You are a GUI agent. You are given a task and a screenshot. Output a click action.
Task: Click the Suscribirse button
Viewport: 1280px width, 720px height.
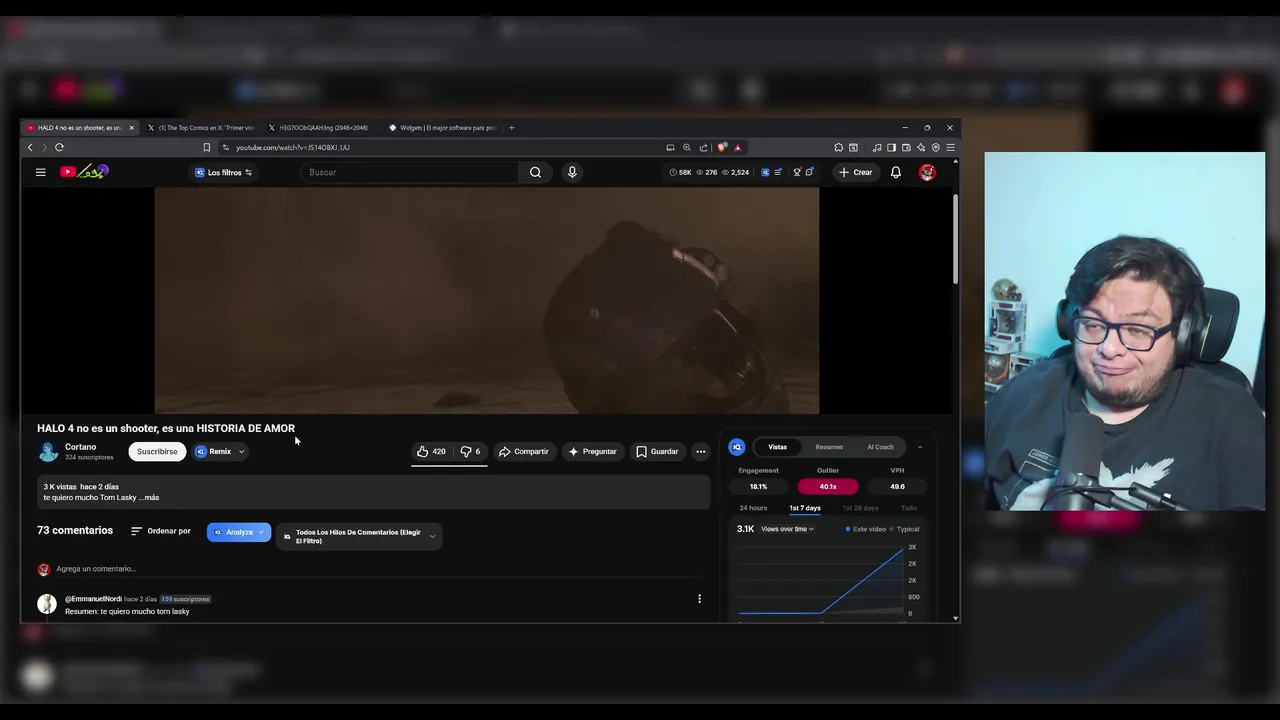click(157, 451)
